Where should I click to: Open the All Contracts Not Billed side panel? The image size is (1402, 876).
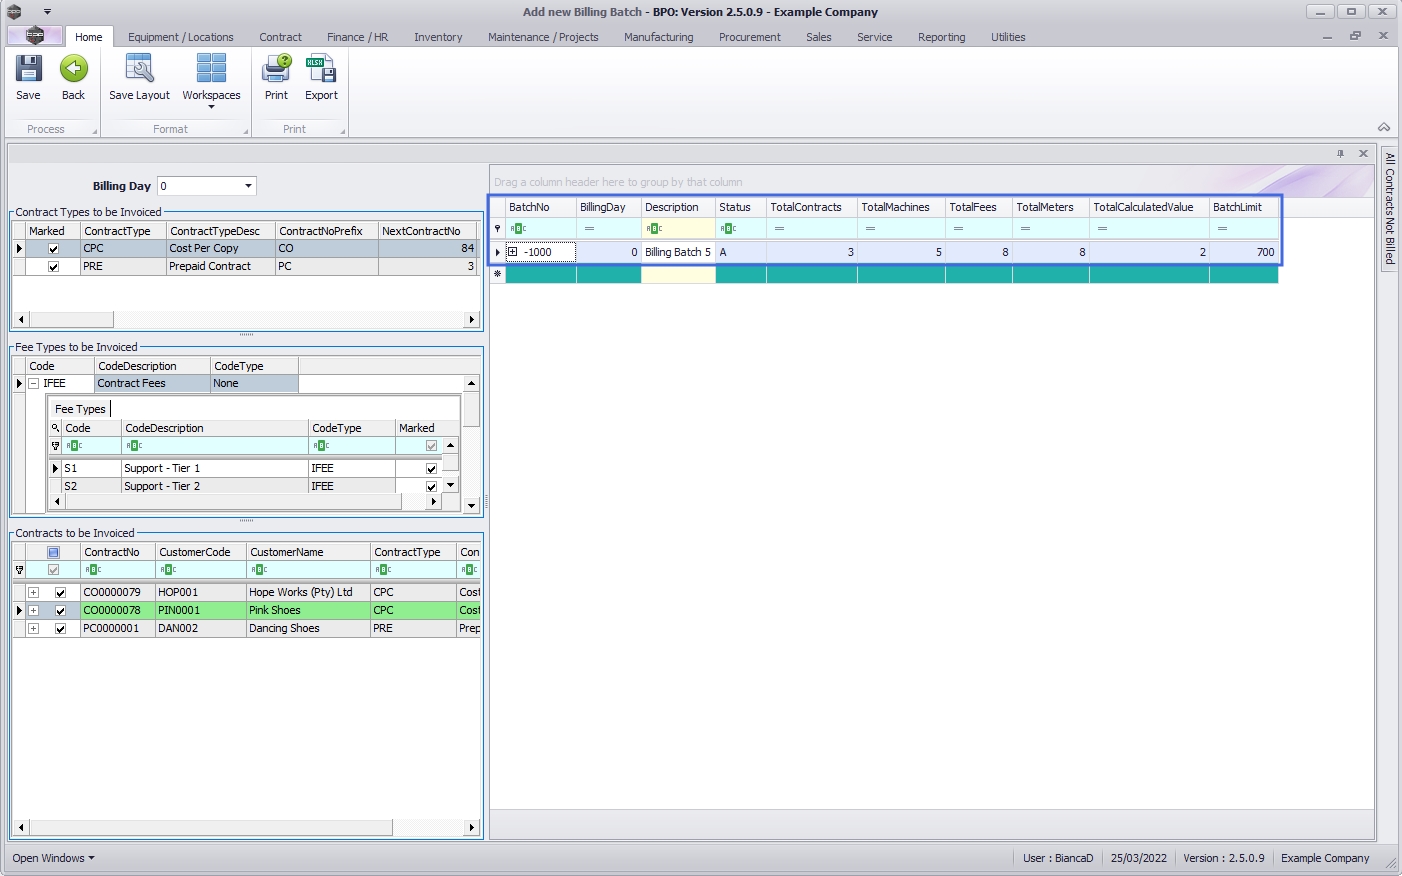point(1389,208)
